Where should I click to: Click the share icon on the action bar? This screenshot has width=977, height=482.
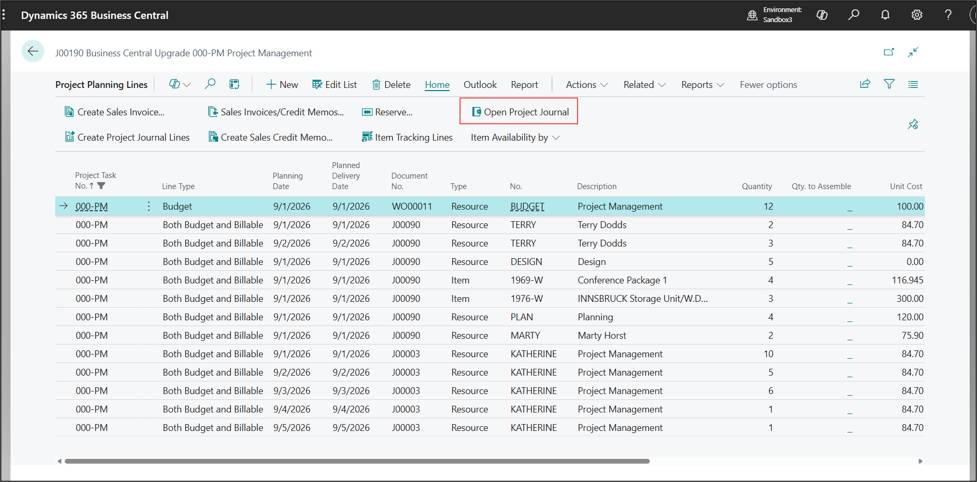(x=865, y=84)
